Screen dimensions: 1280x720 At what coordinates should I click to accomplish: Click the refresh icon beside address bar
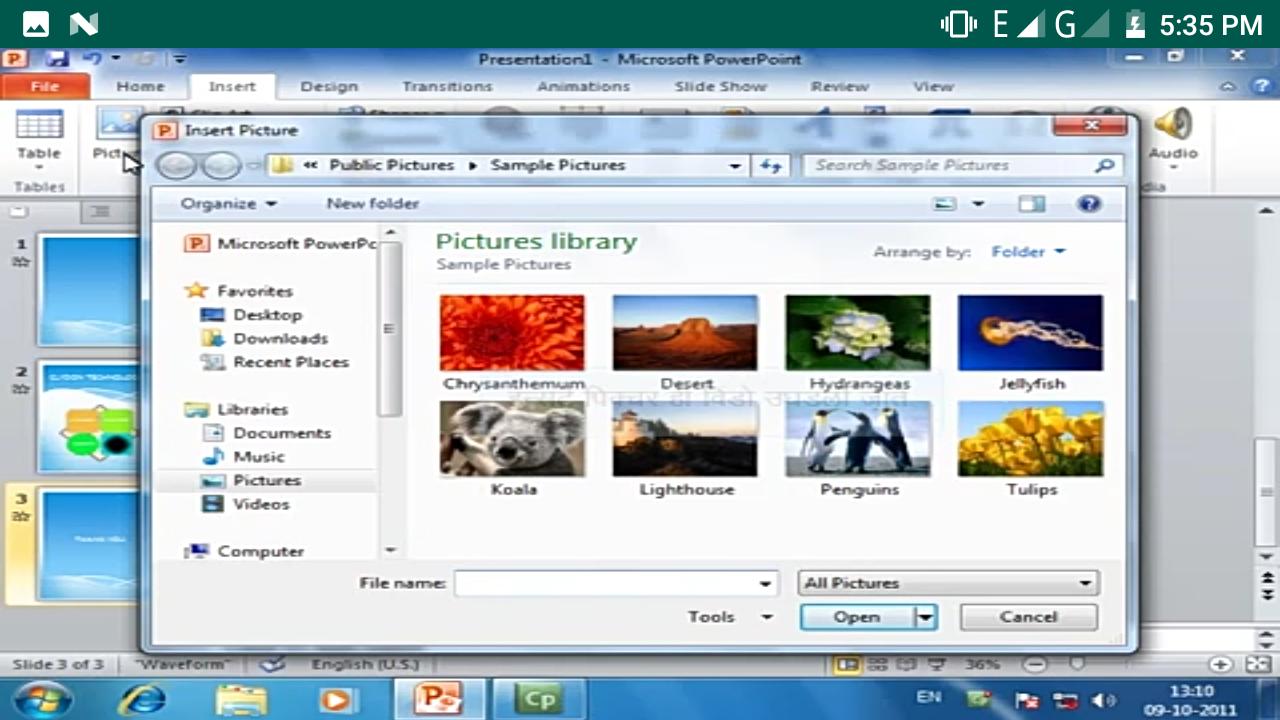tap(771, 166)
